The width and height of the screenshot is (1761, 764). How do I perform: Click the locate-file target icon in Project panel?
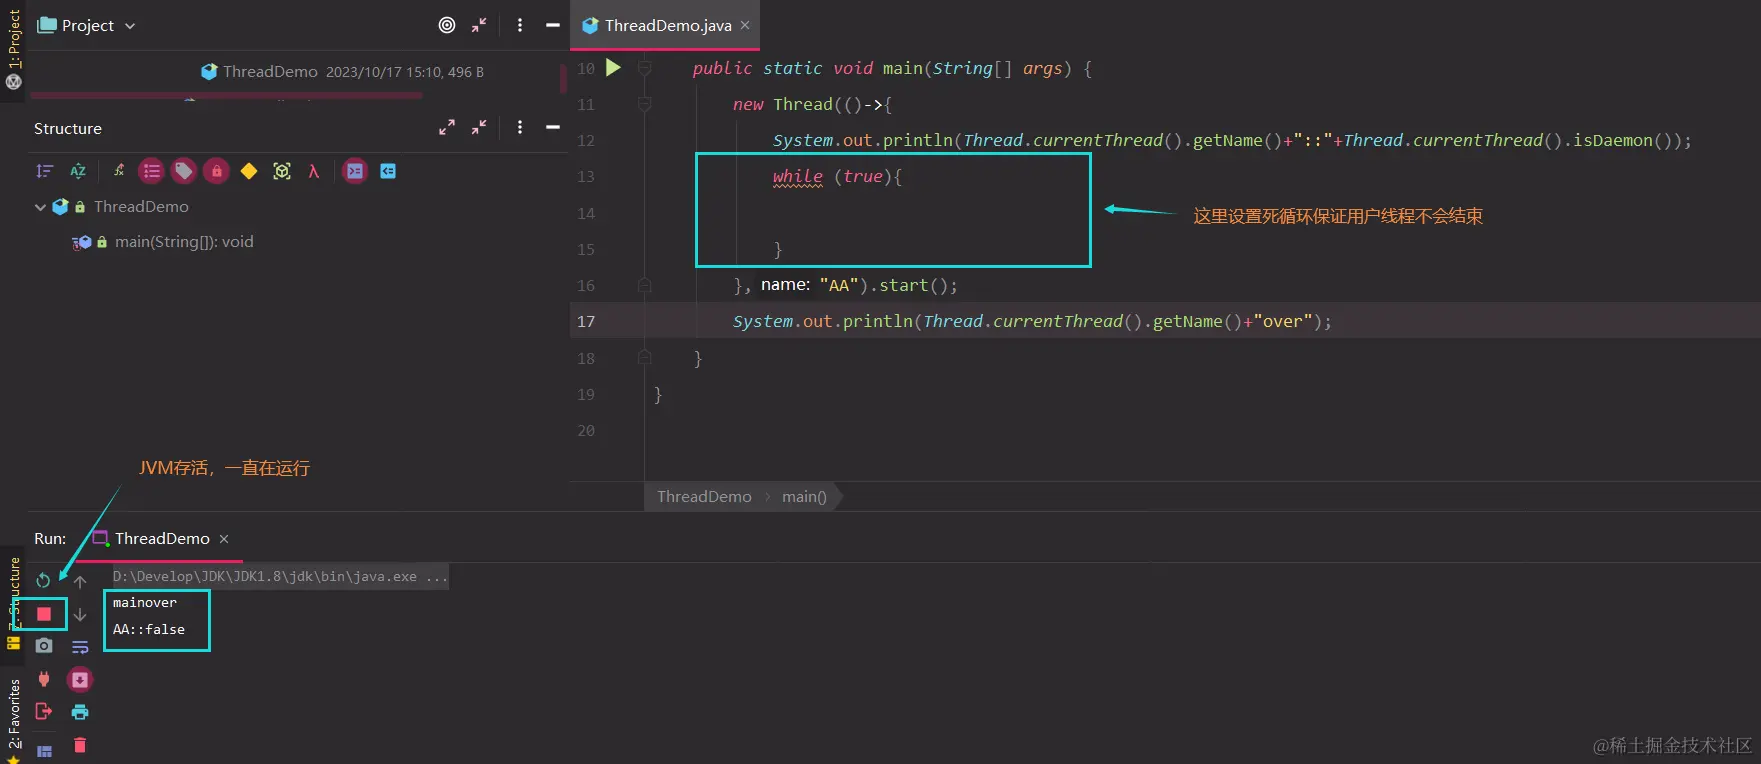point(447,25)
